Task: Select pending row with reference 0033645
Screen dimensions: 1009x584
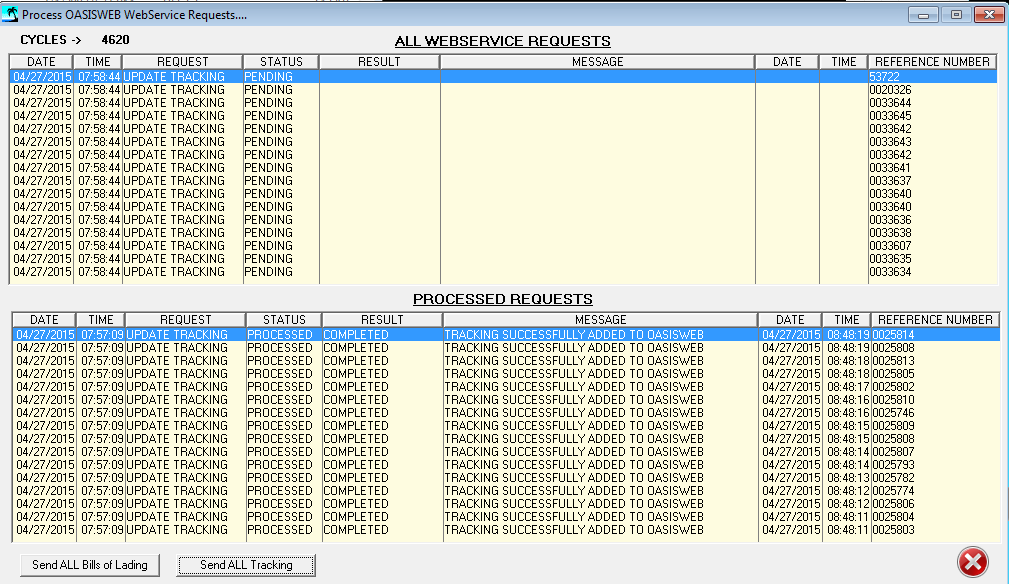Action: (x=504, y=116)
